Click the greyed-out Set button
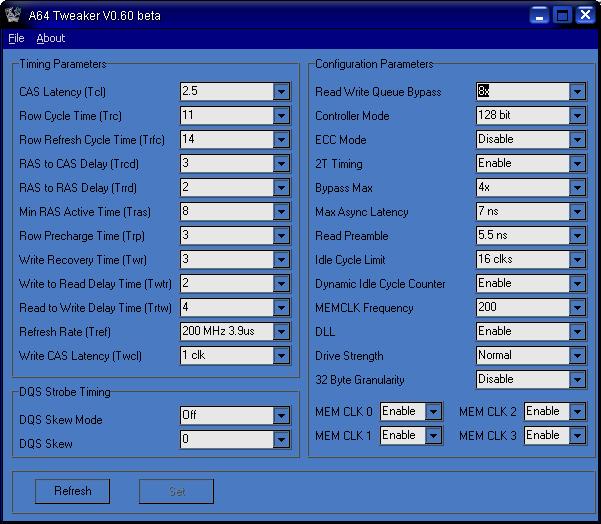 (x=176, y=491)
